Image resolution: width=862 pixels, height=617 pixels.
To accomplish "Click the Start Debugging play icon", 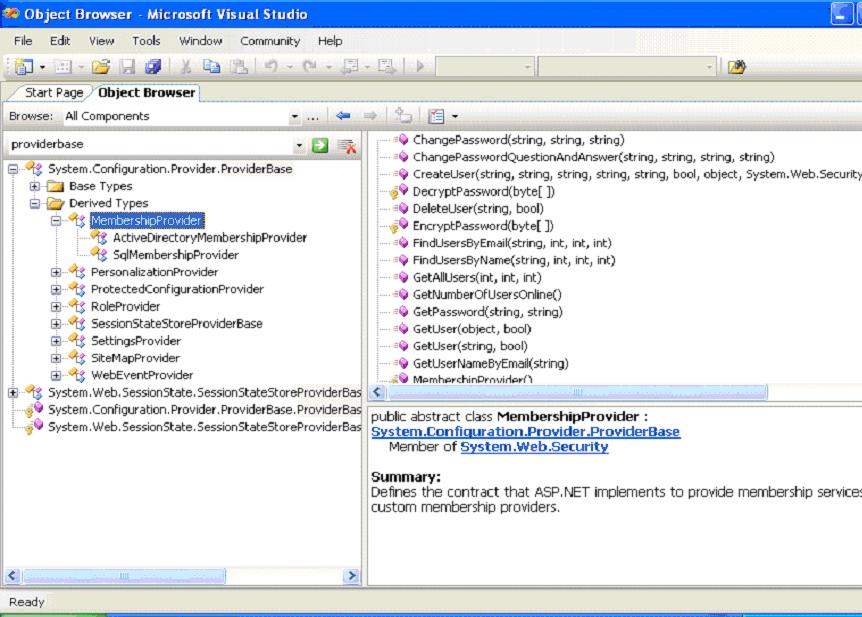I will [x=421, y=67].
